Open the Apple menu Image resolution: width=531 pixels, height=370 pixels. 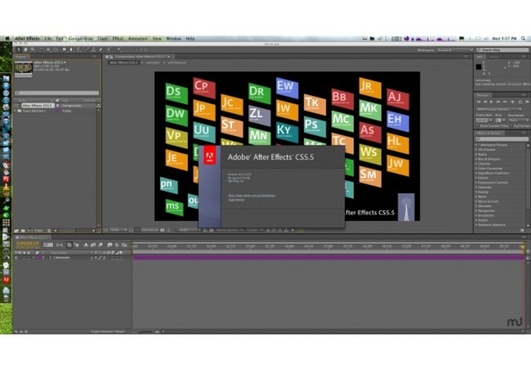coord(7,39)
